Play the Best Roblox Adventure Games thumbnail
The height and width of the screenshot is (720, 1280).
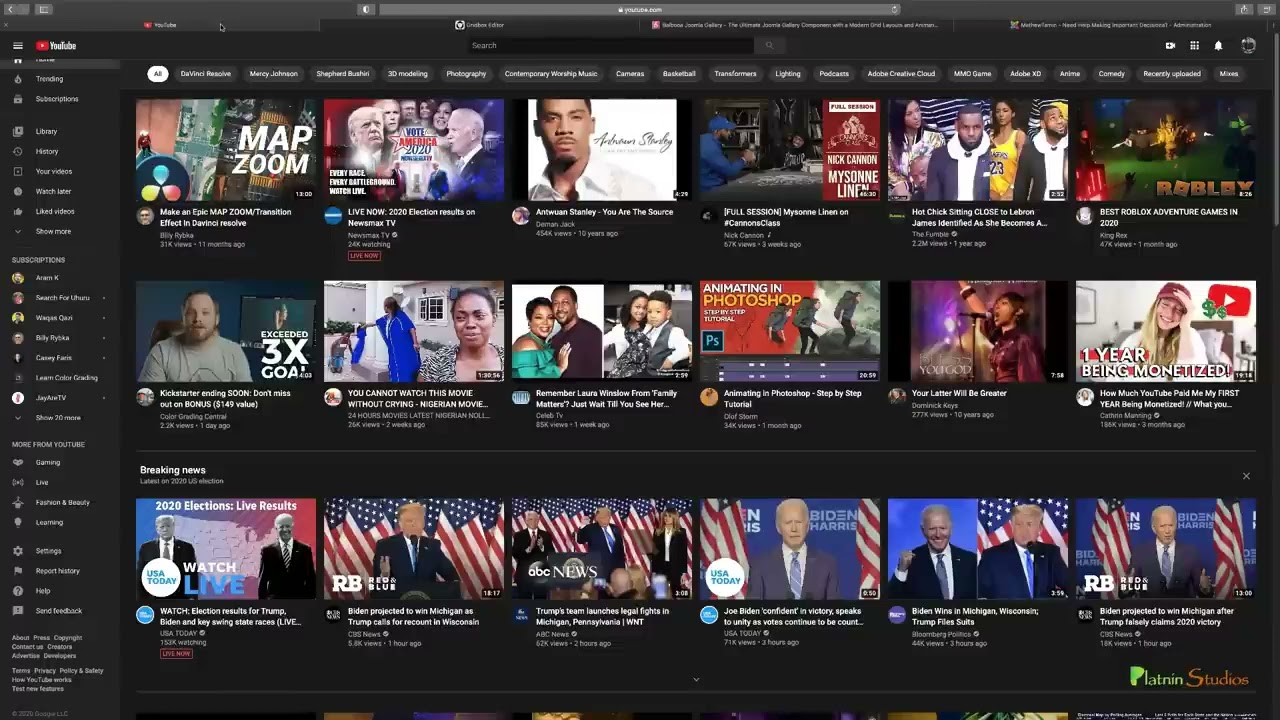[x=1166, y=150]
